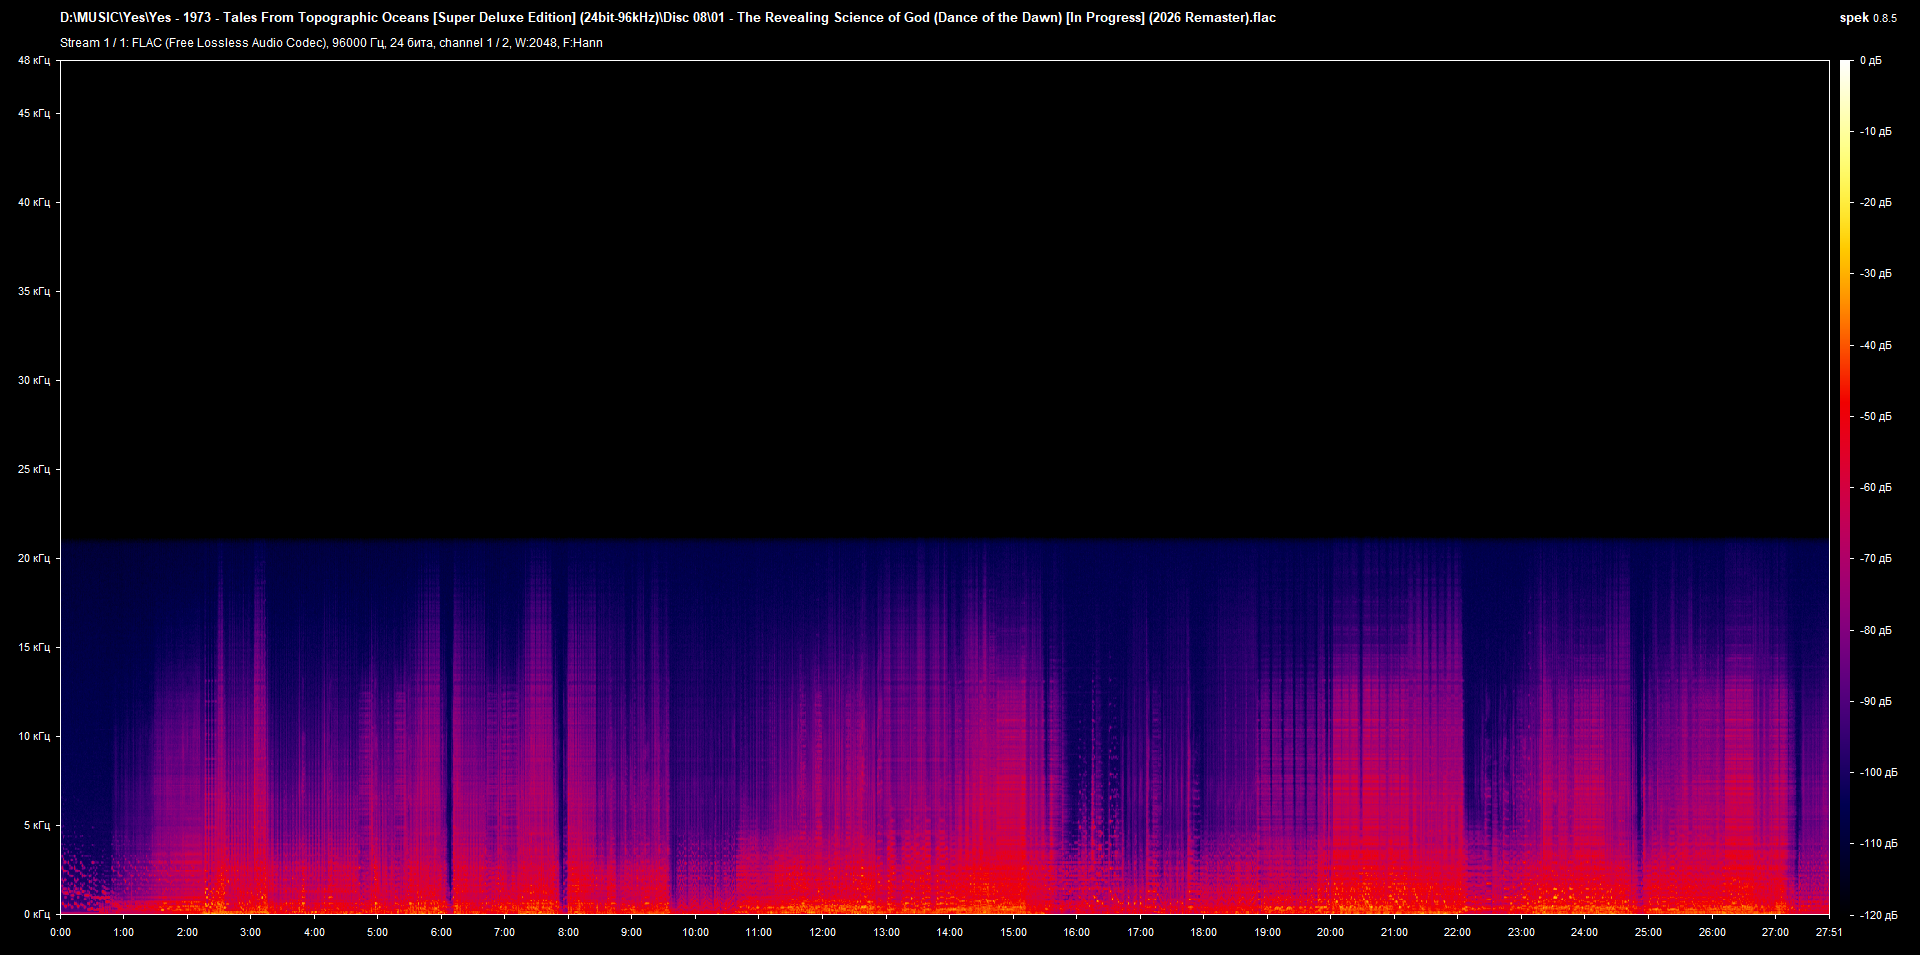Click the '35 кГц' frequency label
This screenshot has height=955, width=1920.
click(34, 291)
